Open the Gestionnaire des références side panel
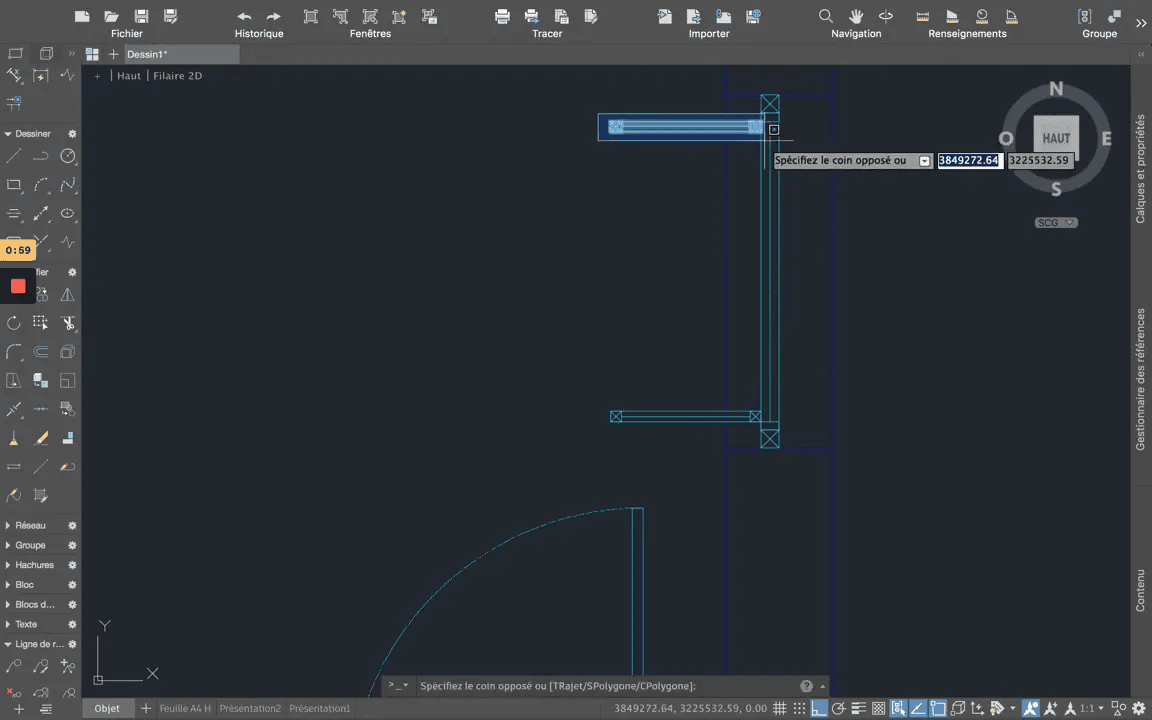The height and width of the screenshot is (720, 1152). point(1140,379)
